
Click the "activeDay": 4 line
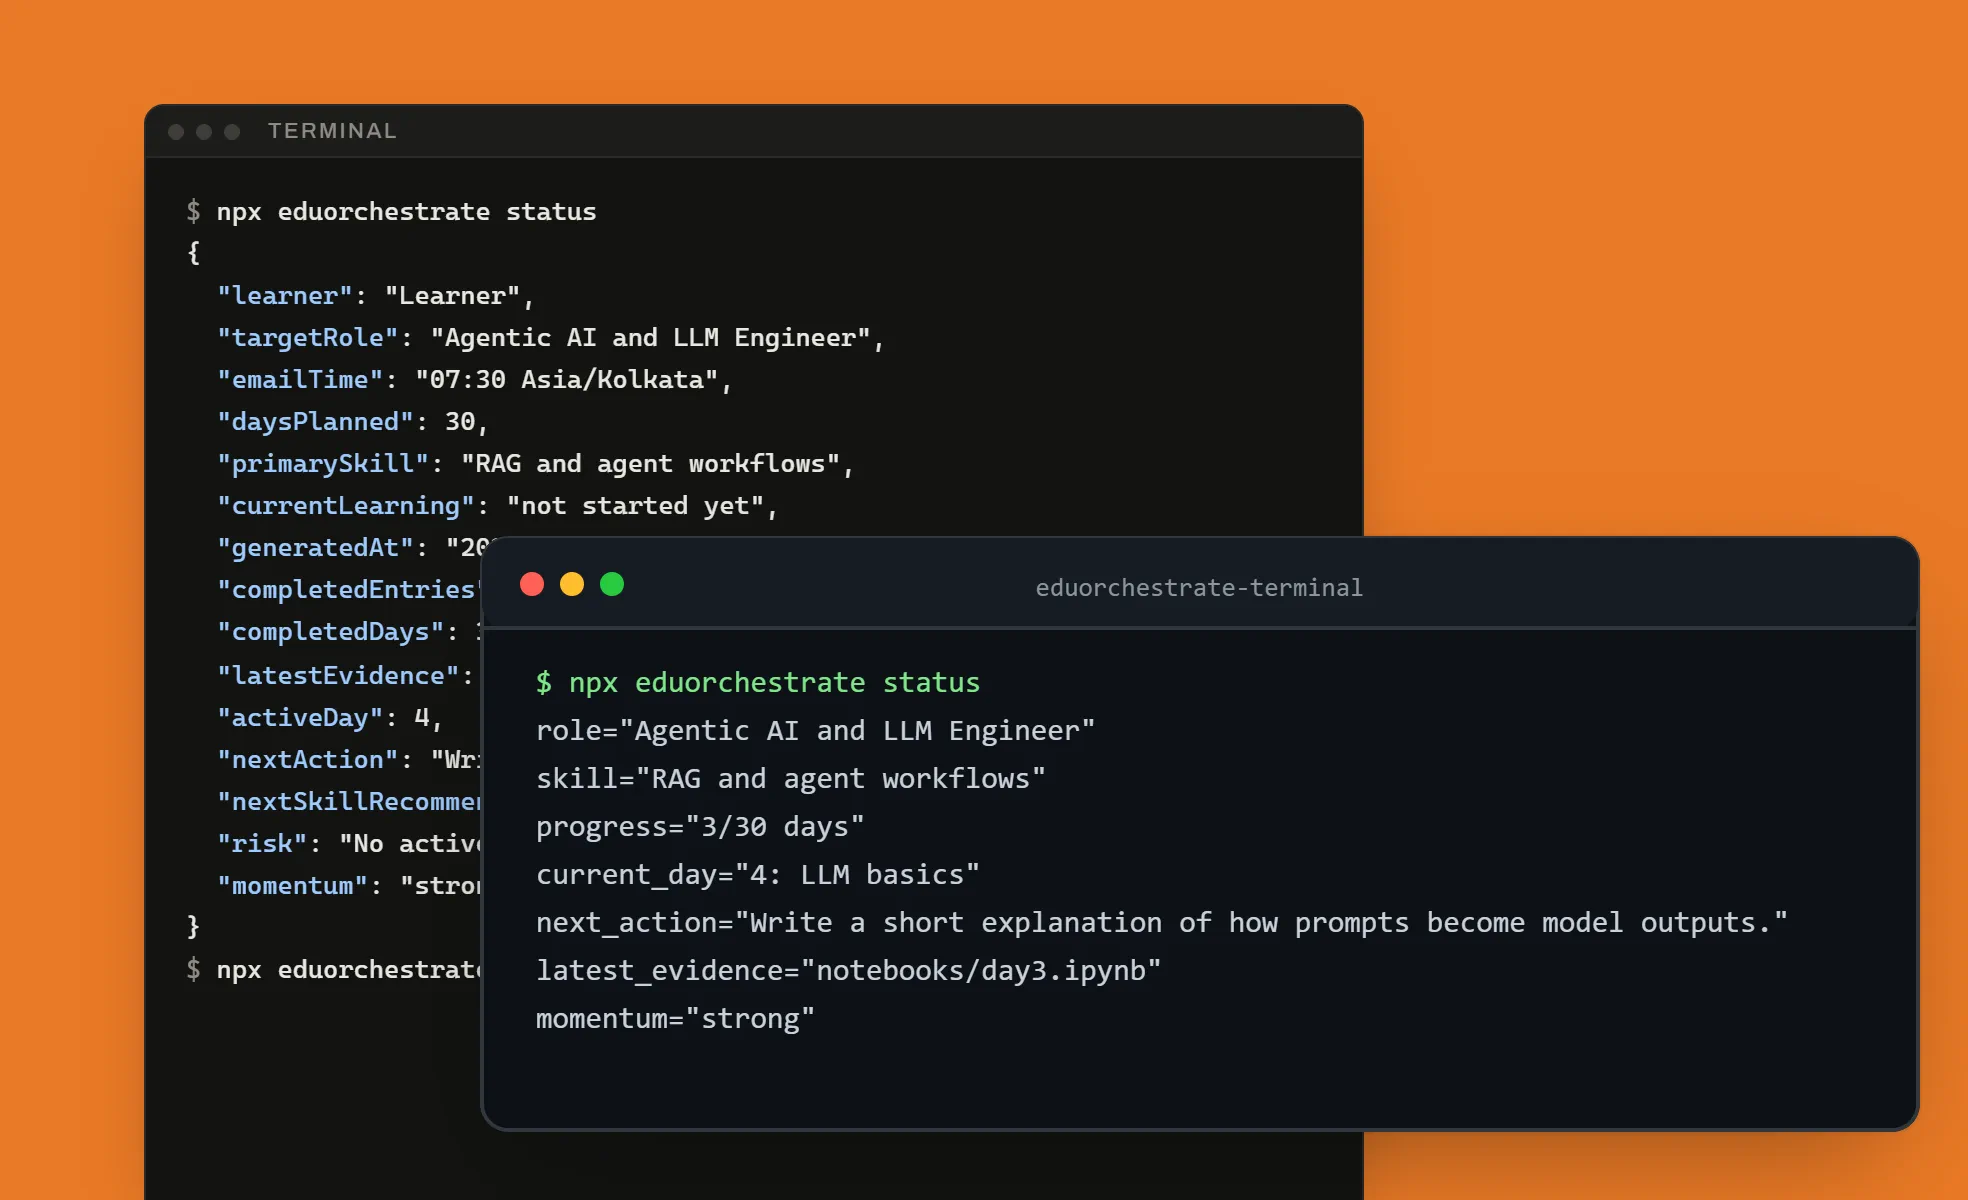point(330,718)
